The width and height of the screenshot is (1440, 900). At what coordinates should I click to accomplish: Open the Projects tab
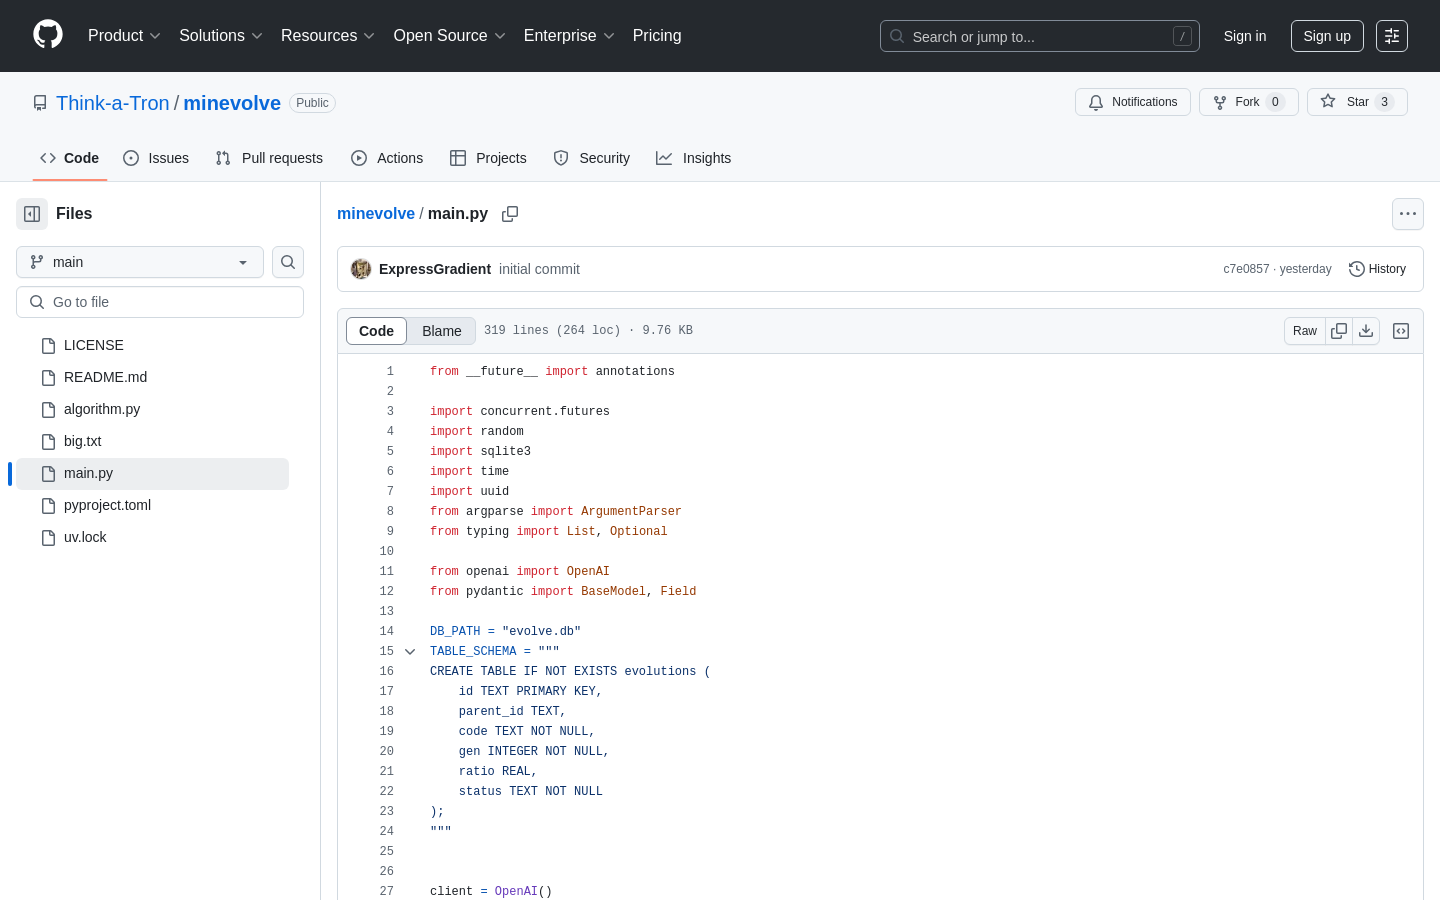click(488, 158)
